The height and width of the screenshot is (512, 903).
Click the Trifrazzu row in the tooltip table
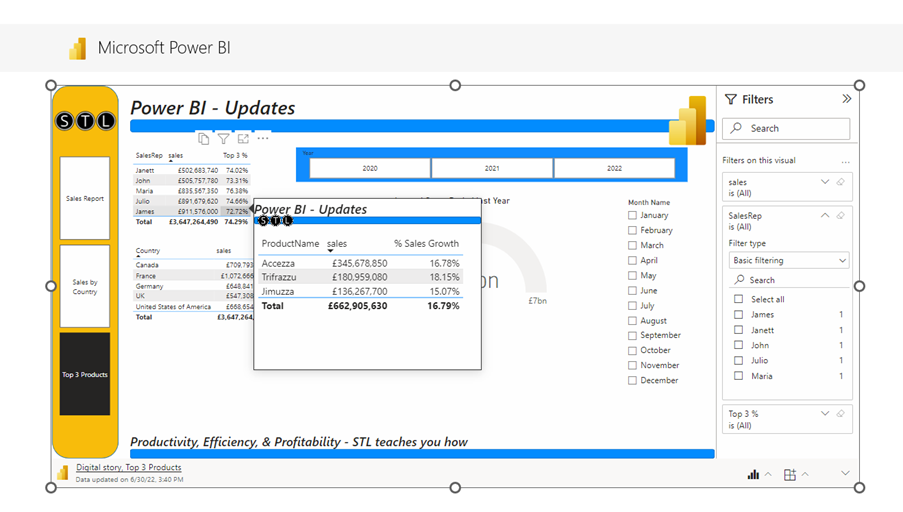(x=361, y=277)
